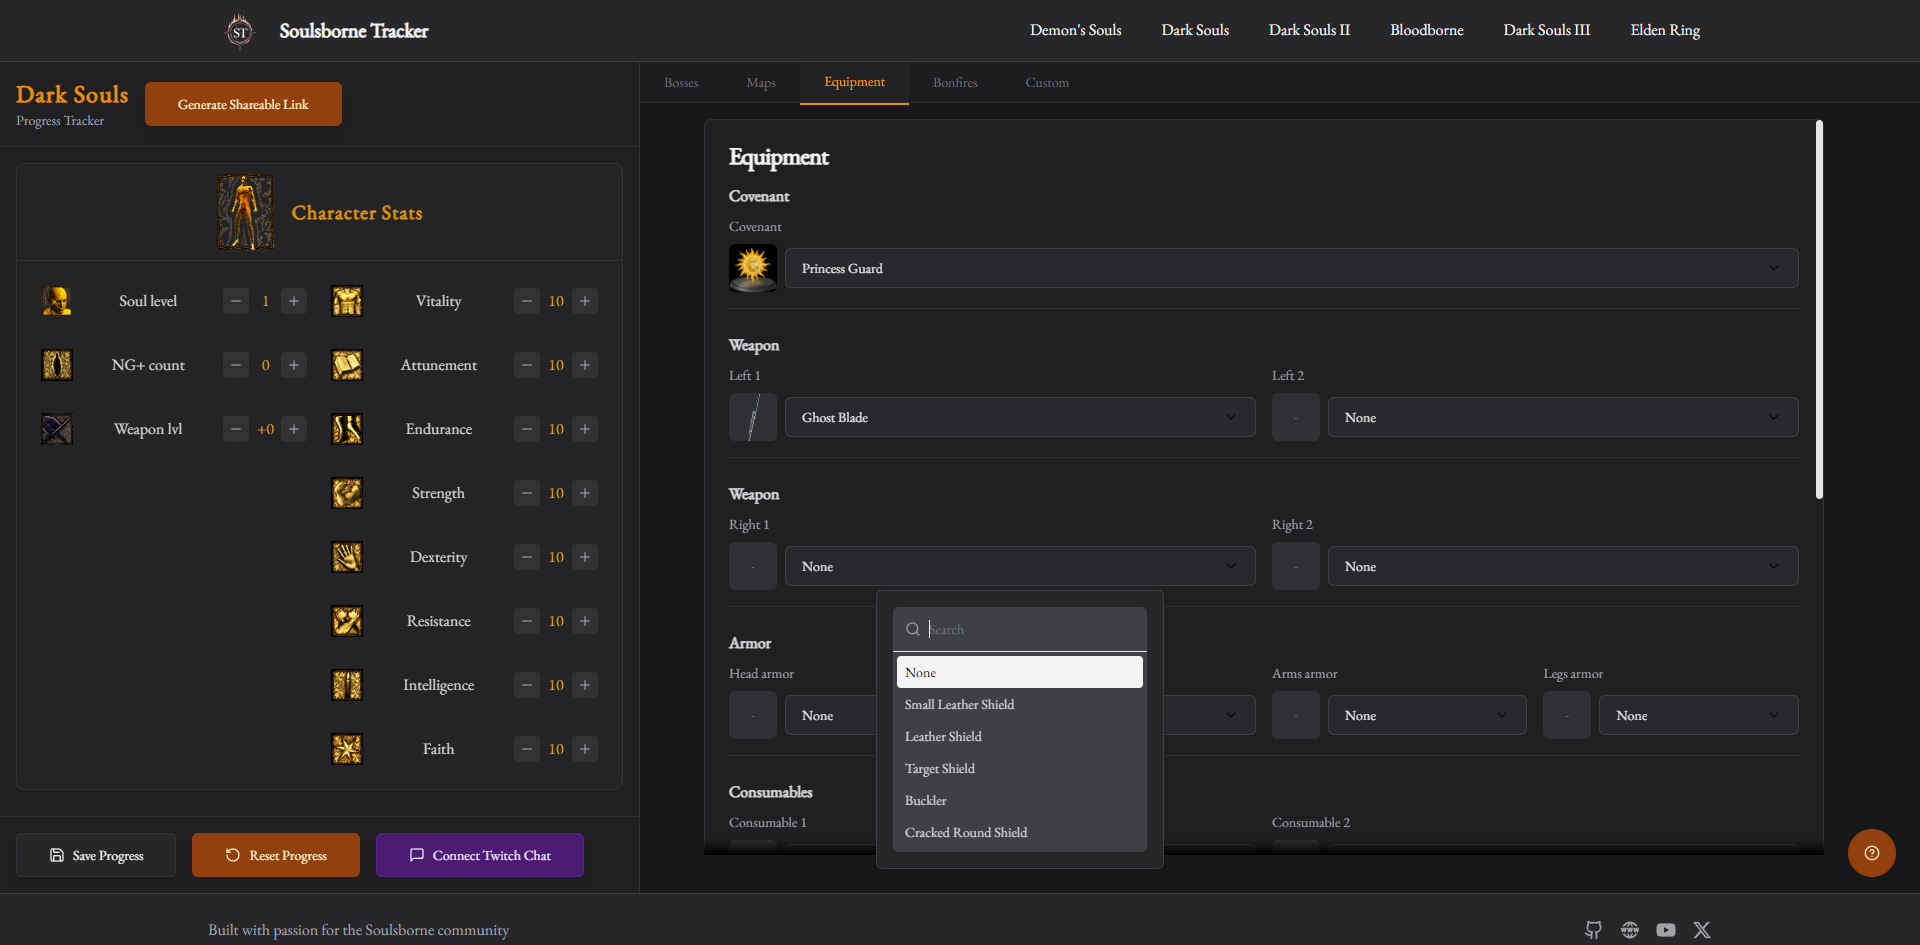Click the Weapon lvl crossed swords icon
The height and width of the screenshot is (945, 1920).
pyautogui.click(x=57, y=429)
